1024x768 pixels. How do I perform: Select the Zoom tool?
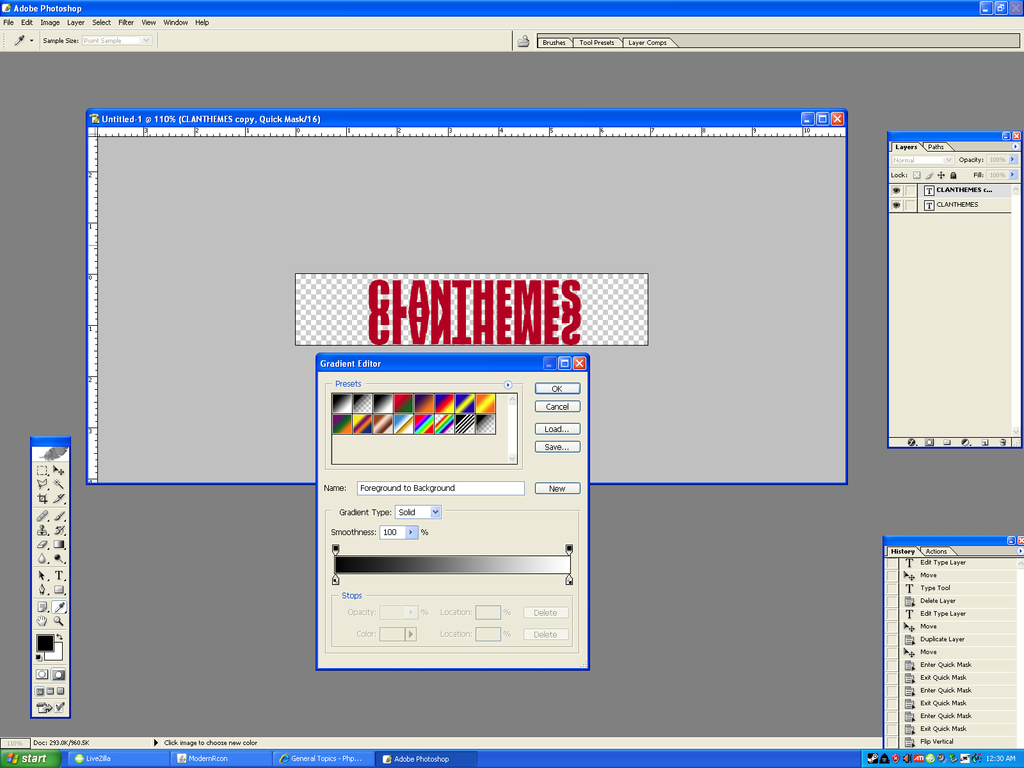pos(59,621)
